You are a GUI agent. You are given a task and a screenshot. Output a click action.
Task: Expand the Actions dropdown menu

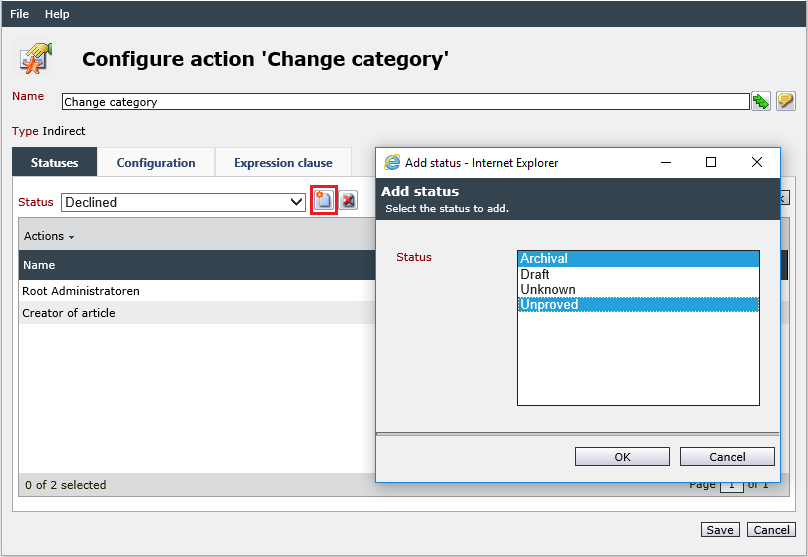[x=49, y=236]
